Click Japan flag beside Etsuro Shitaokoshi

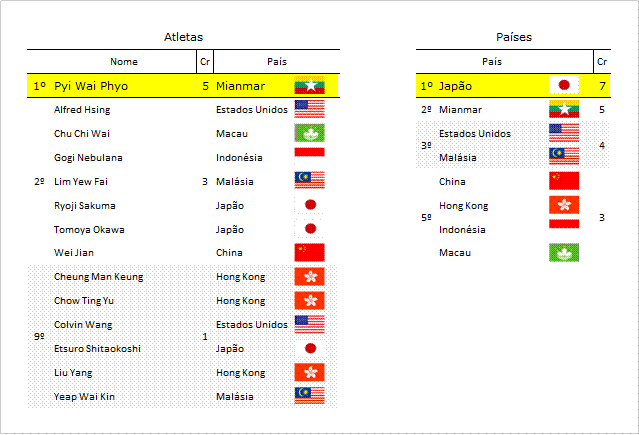309,348
